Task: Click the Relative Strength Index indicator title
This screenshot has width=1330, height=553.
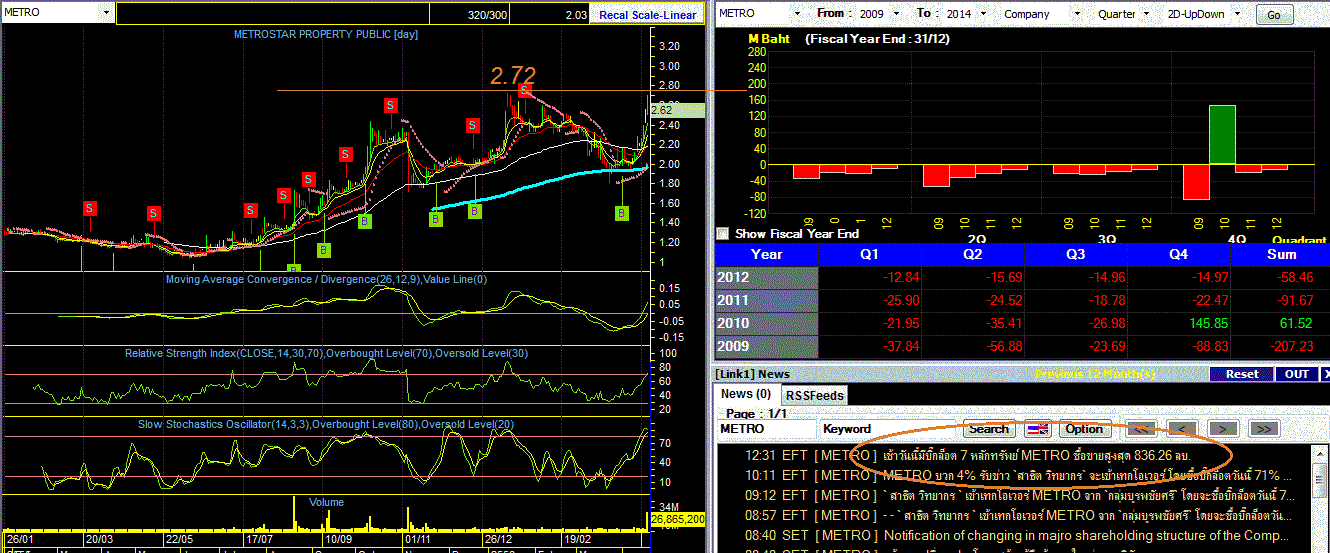Action: pos(326,353)
